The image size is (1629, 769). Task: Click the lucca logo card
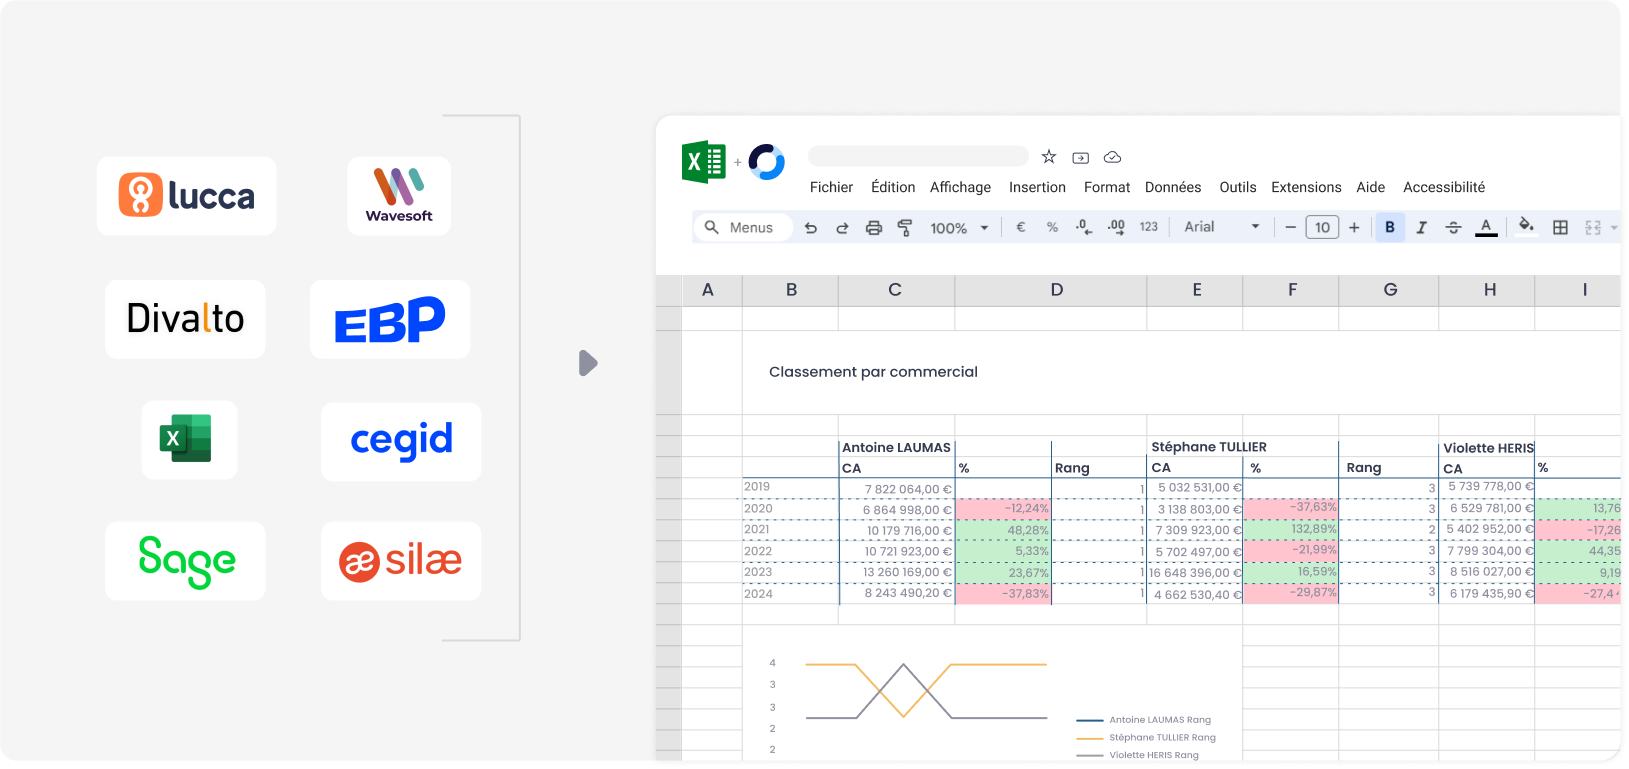coord(187,196)
